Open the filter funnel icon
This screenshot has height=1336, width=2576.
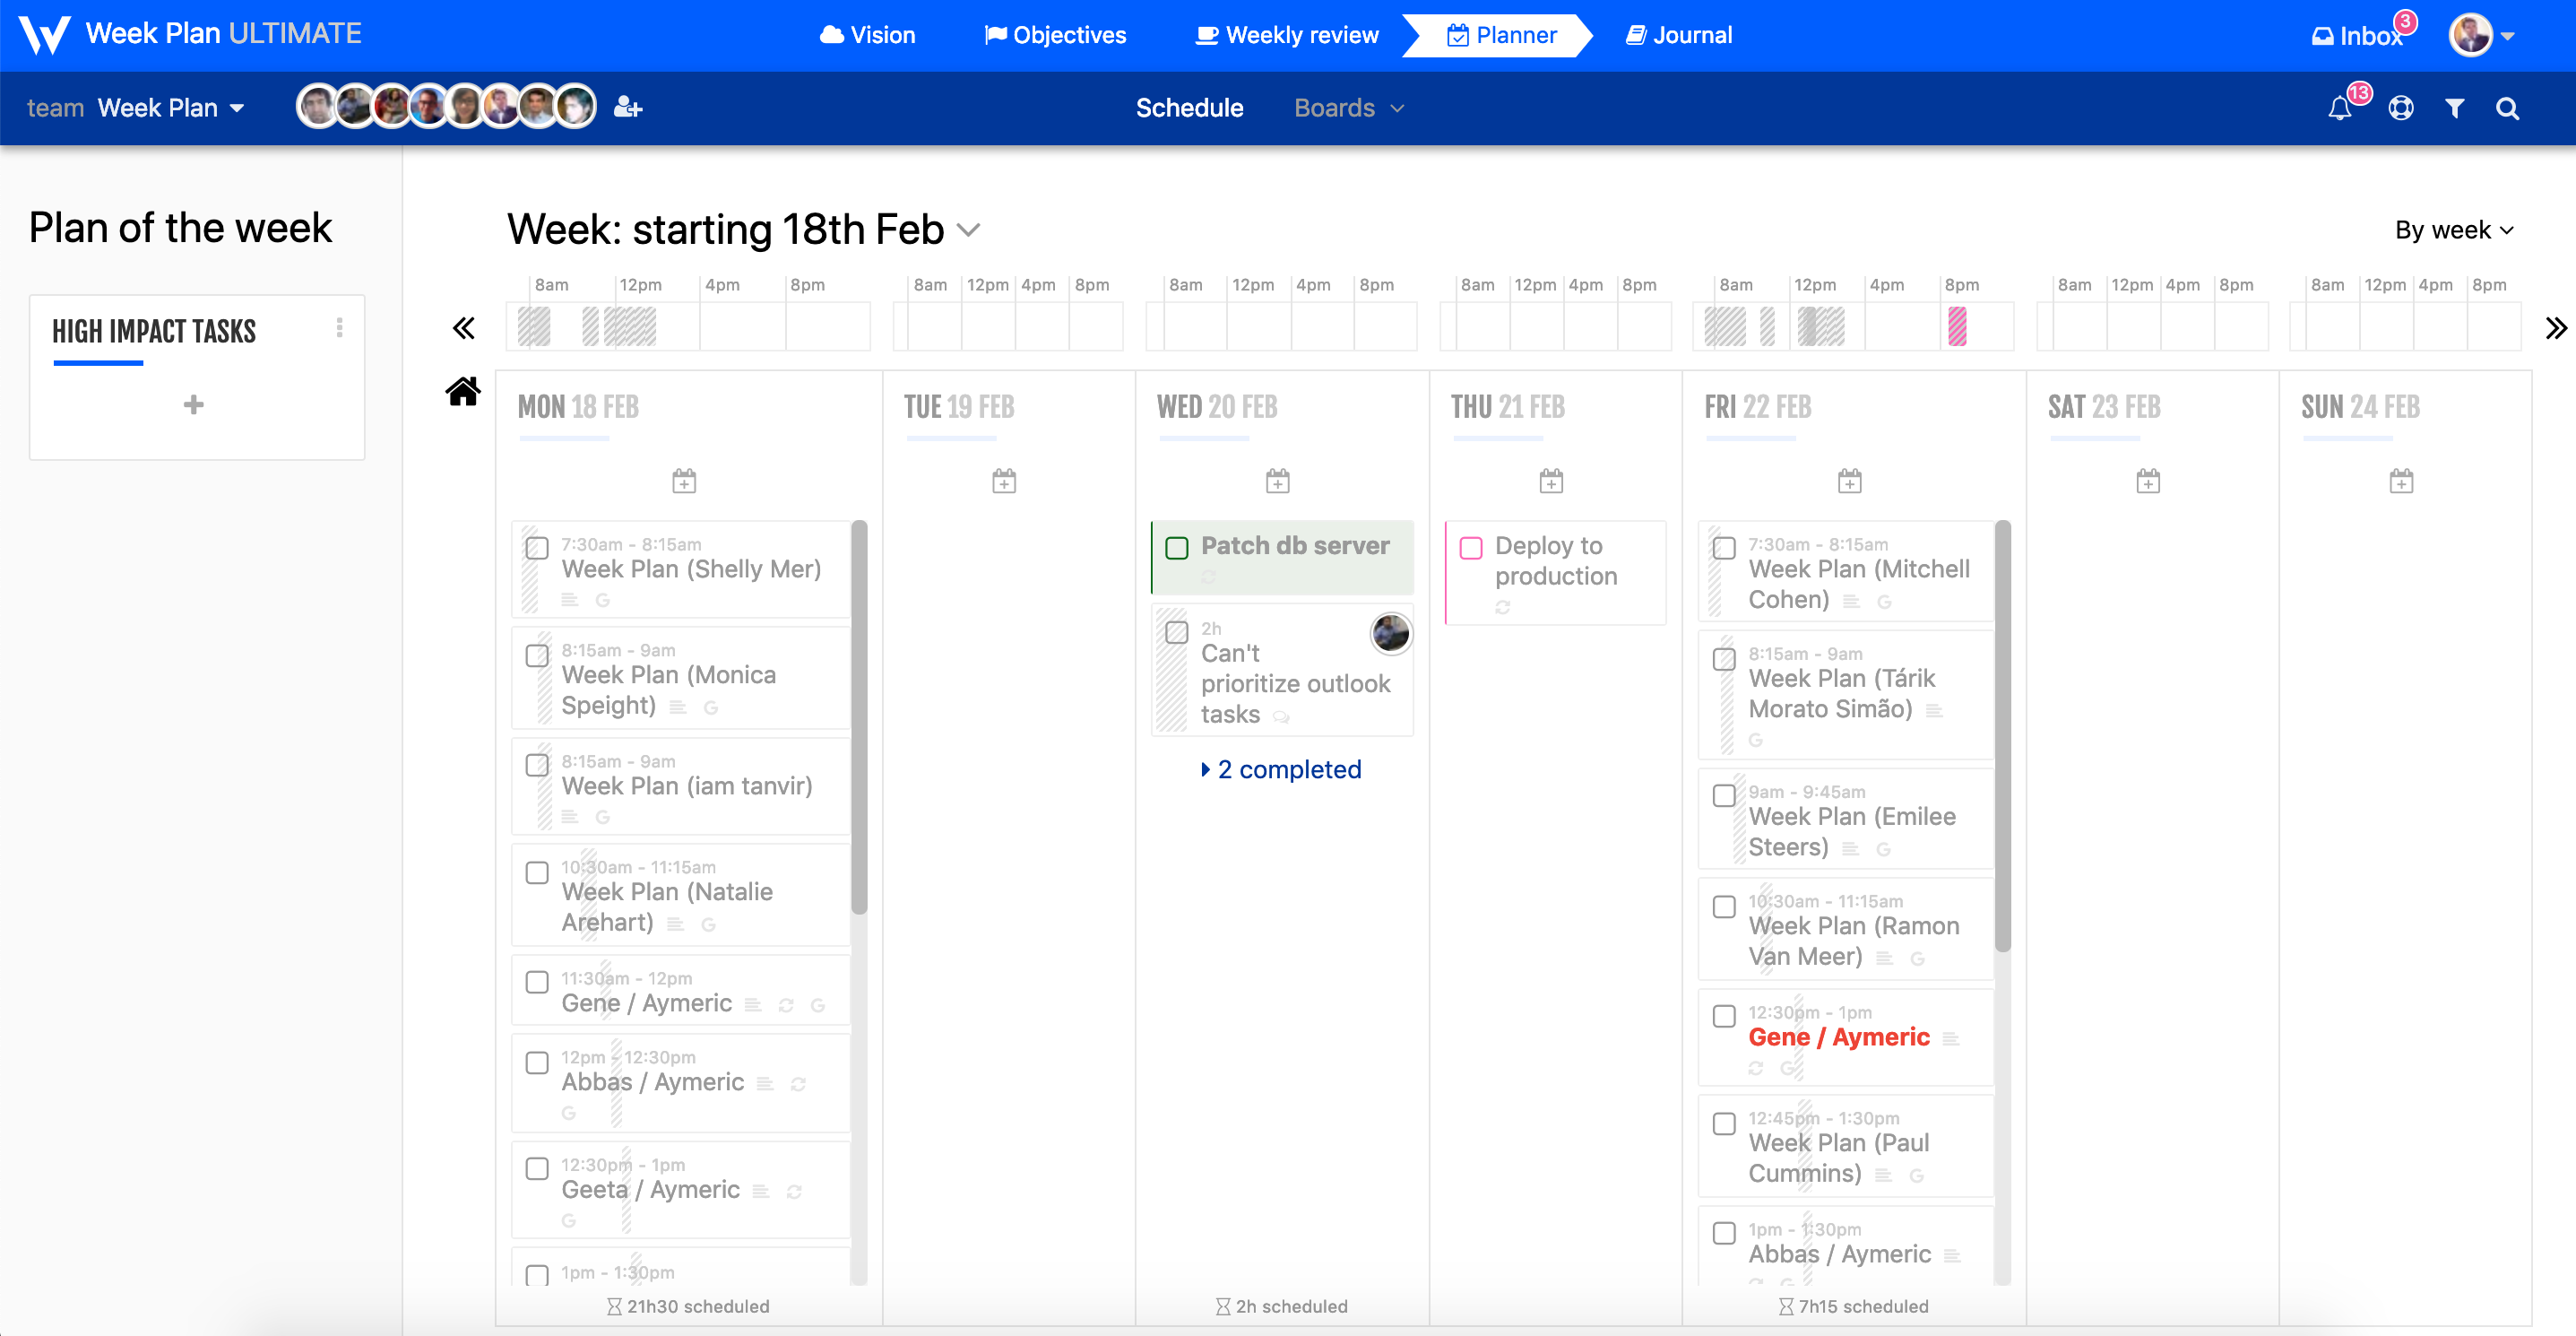click(2454, 108)
